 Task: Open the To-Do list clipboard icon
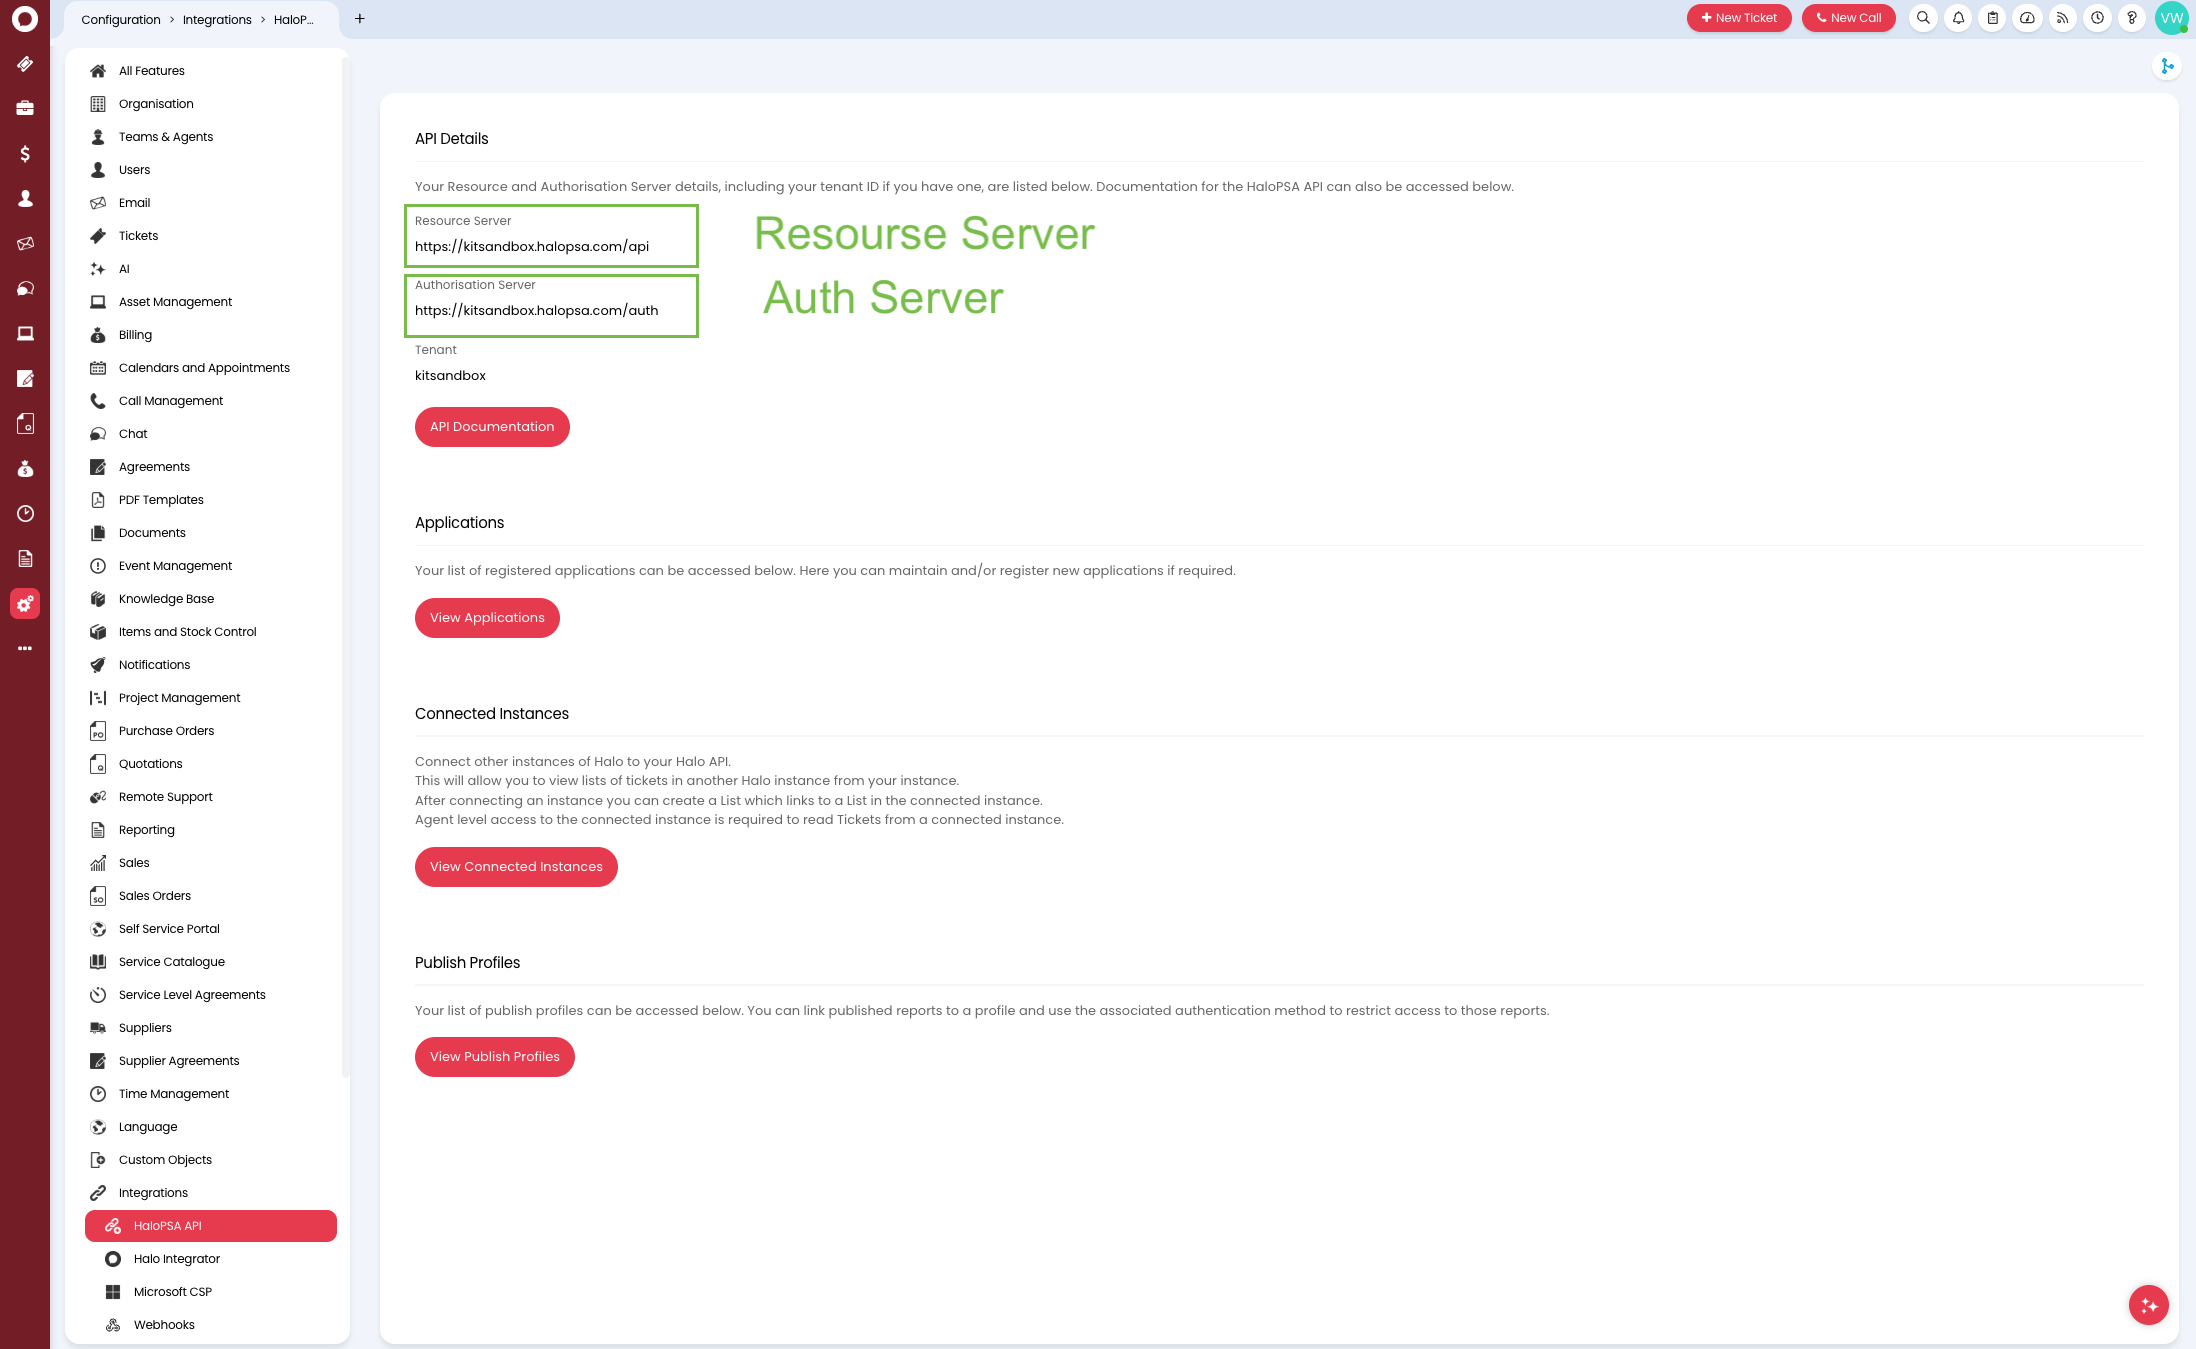(1993, 18)
